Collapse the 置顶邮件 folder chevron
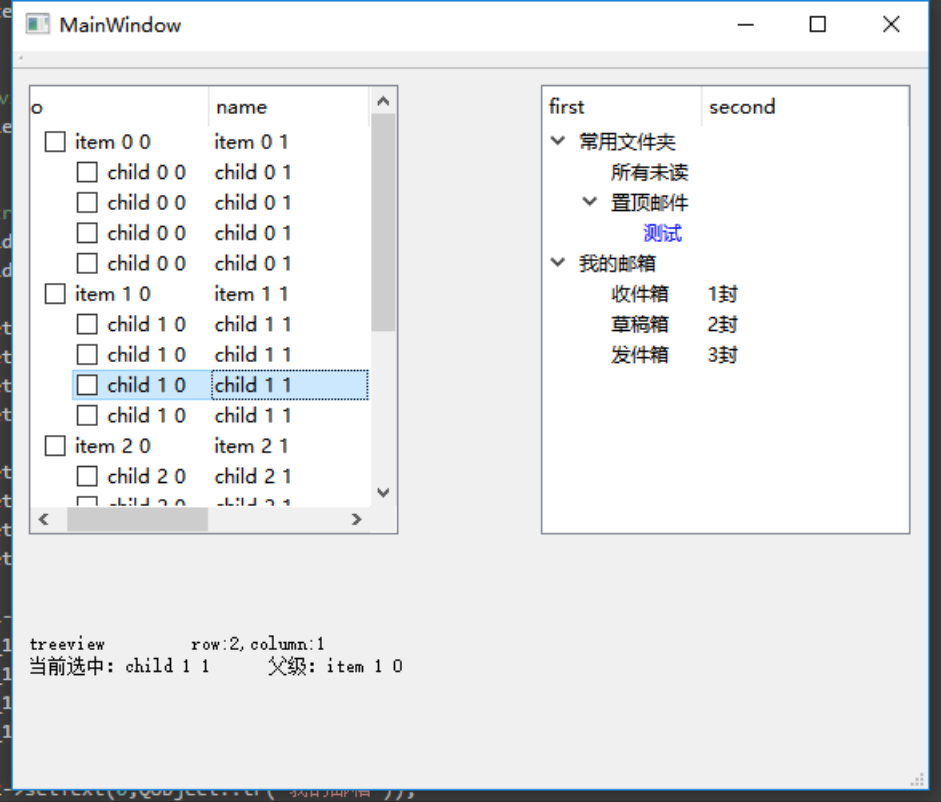Screen dimensions: 941x802 590,203
